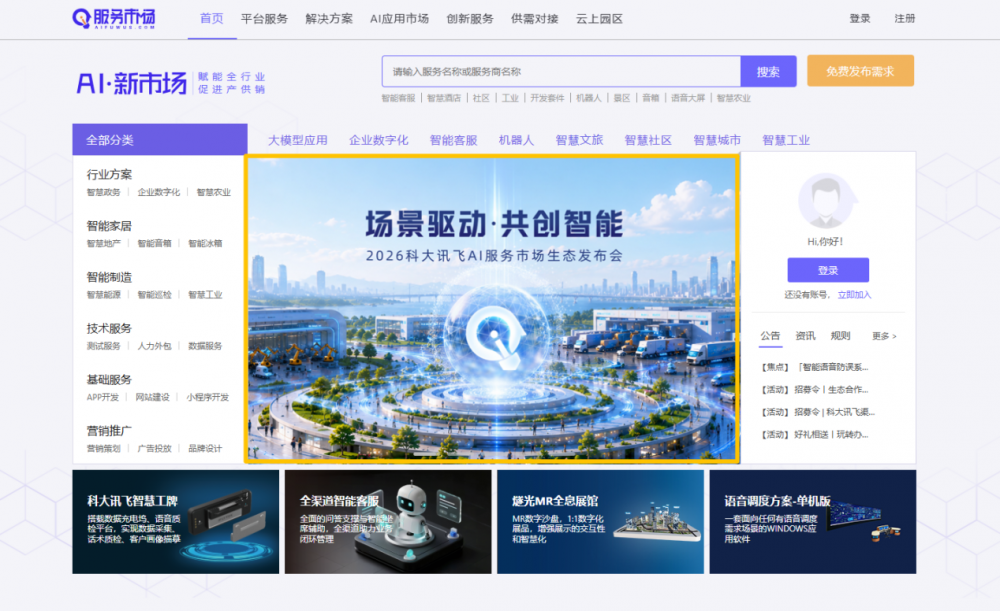Click 智能巡检 under 智能制造
Screen dimensions: 1000x611
pos(154,295)
